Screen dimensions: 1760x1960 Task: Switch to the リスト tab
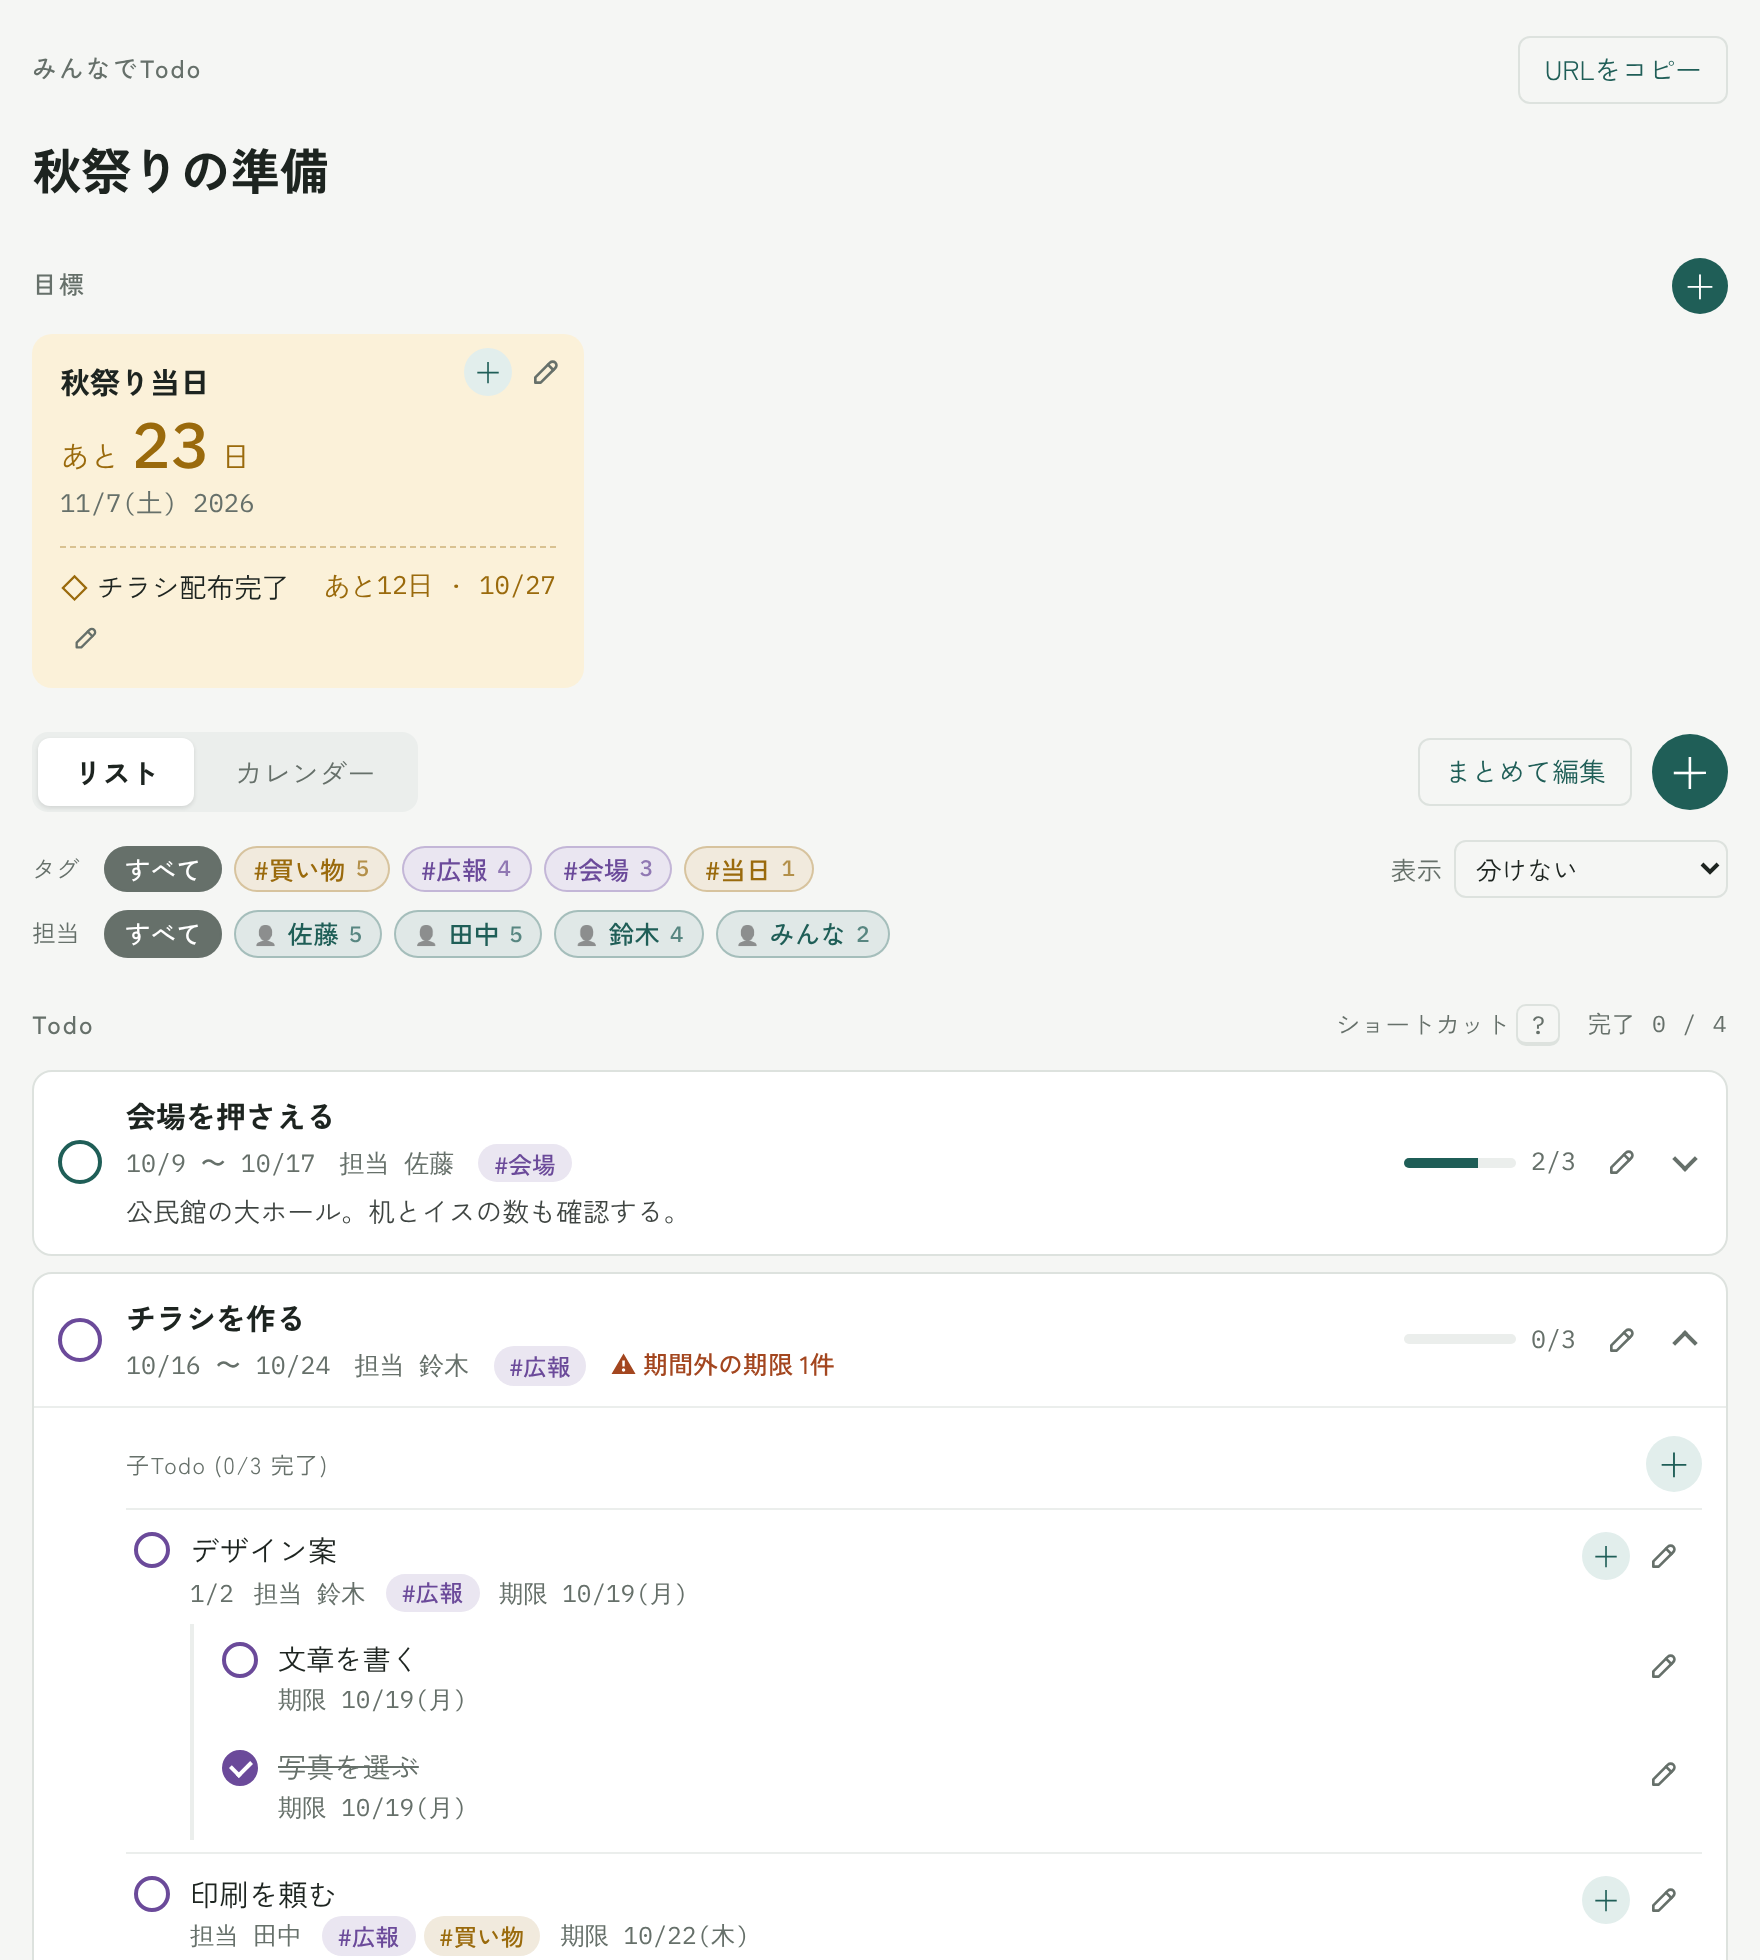[x=116, y=772]
